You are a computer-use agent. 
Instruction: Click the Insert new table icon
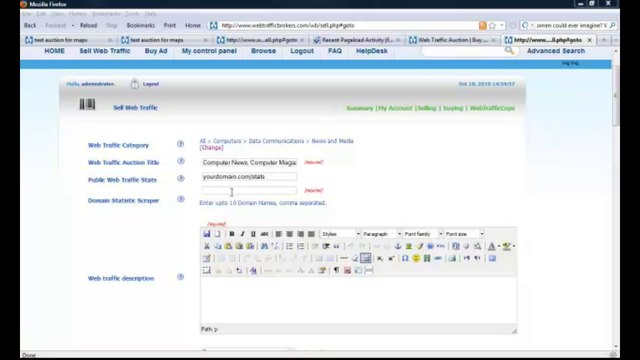[207, 258]
